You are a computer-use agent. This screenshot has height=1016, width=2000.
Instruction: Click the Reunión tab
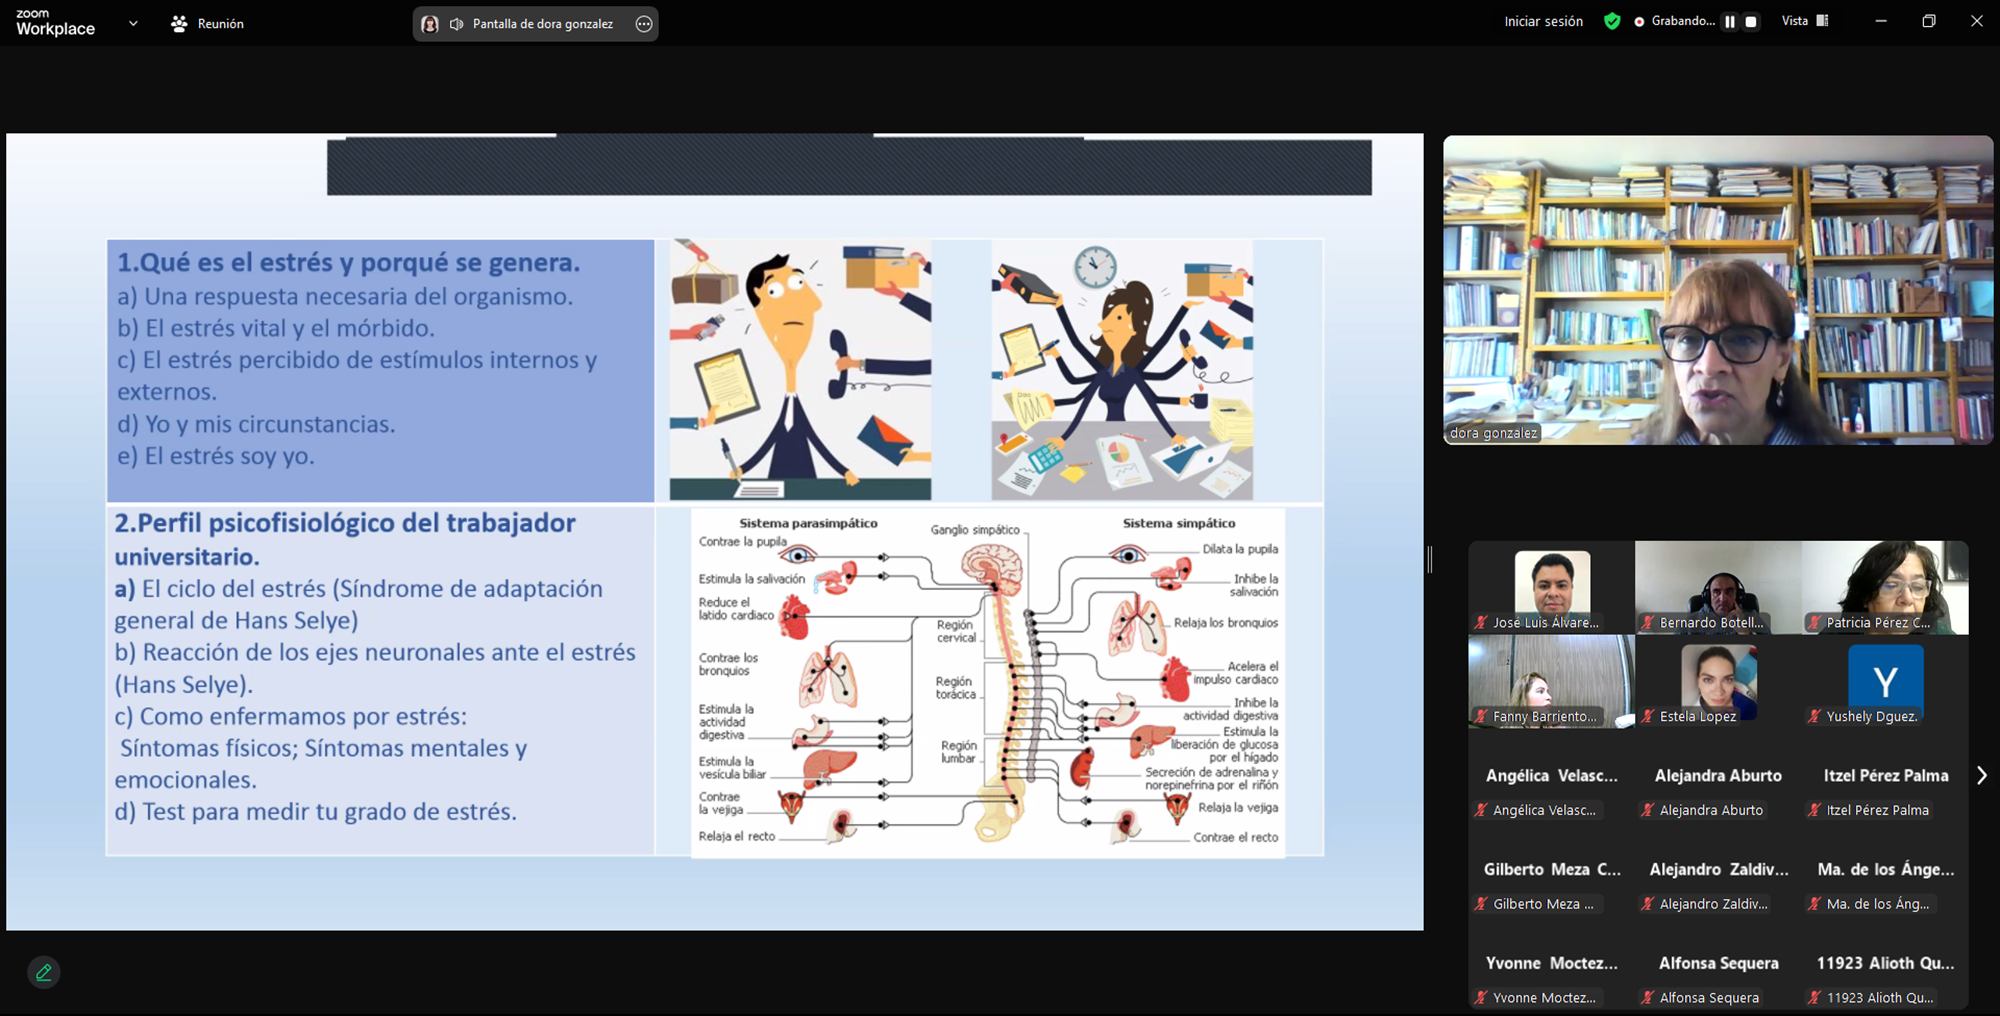[x=208, y=23]
